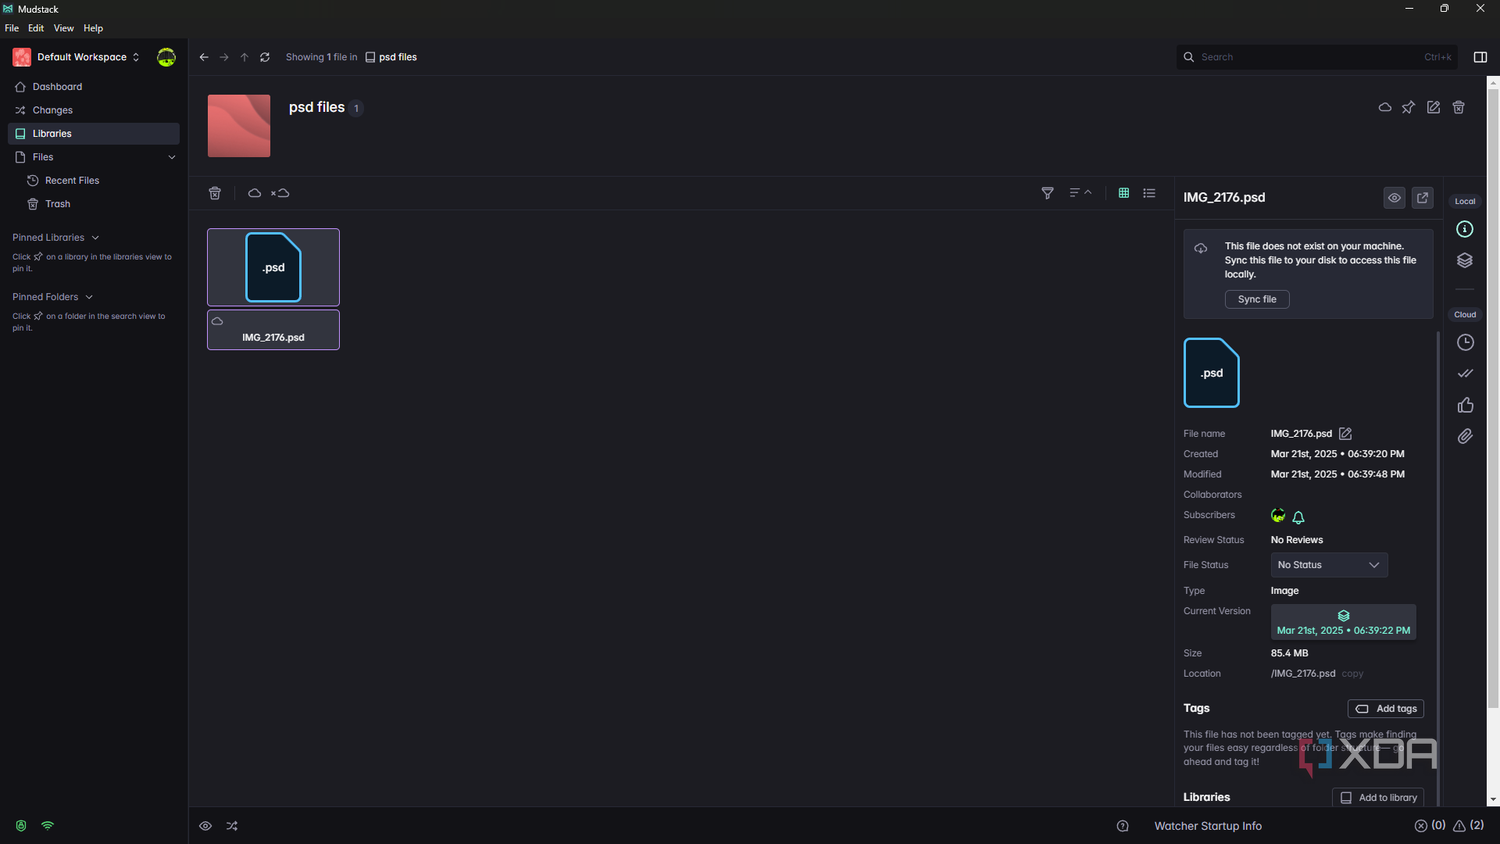The width and height of the screenshot is (1500, 844).
Task: Delete the psd files library
Action: click(1459, 107)
